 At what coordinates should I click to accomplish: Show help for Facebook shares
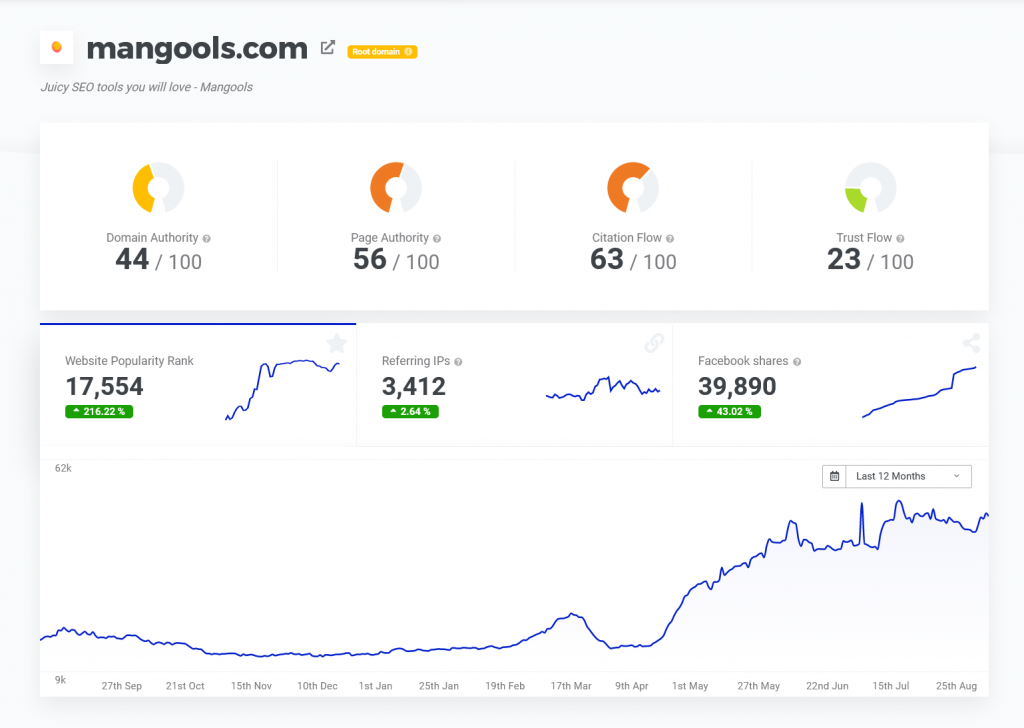(x=797, y=362)
